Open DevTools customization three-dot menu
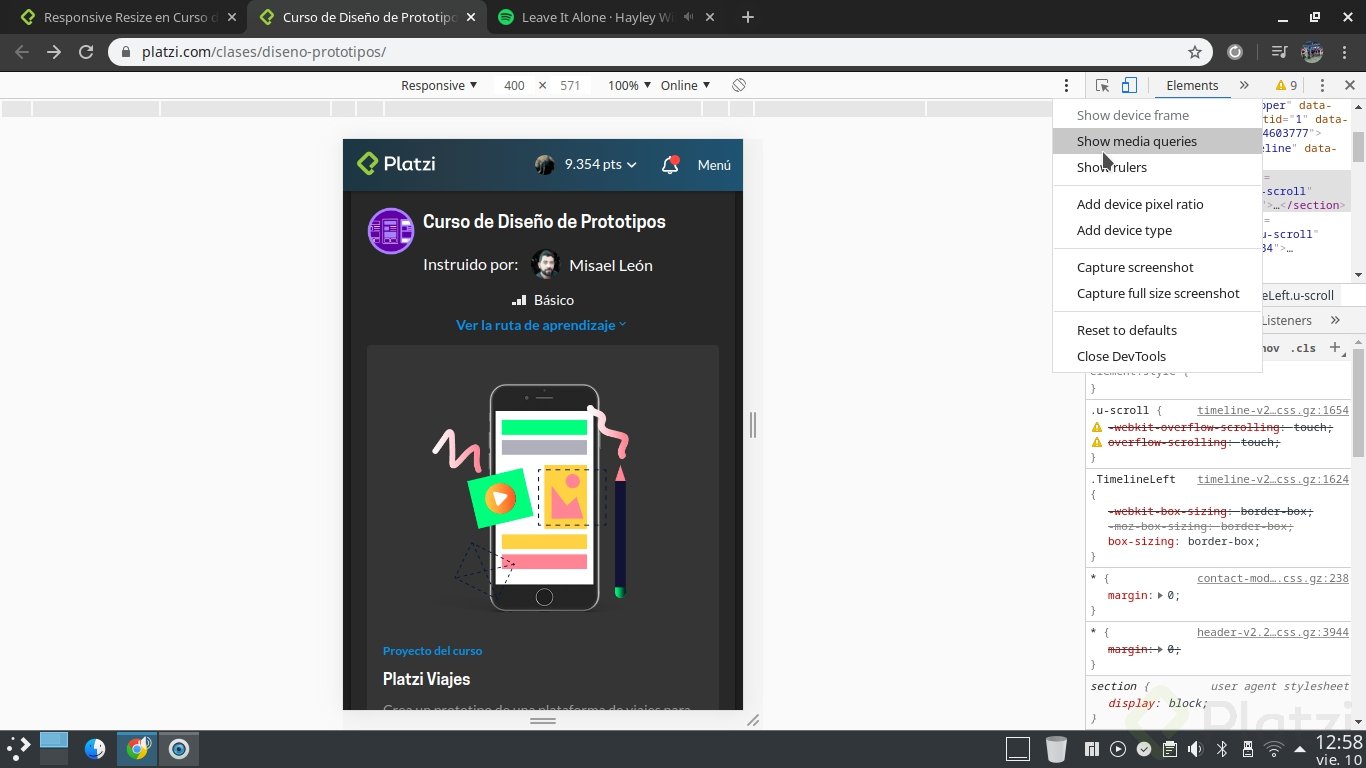1366x768 pixels. 1322,85
